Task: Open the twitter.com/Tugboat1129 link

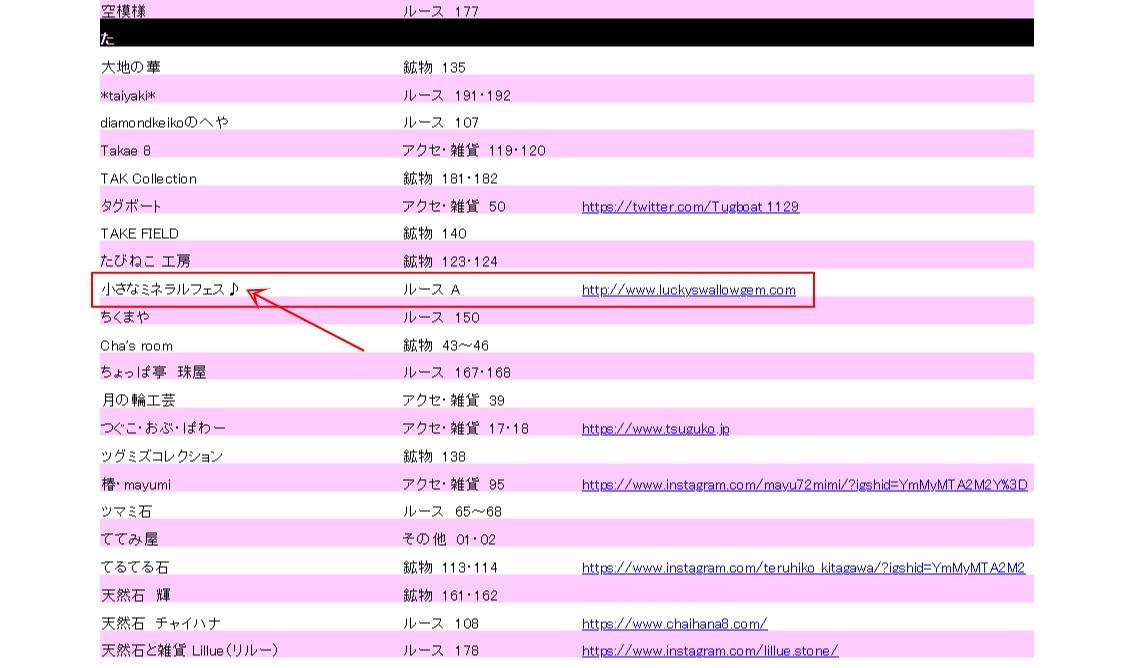Action: (690, 207)
